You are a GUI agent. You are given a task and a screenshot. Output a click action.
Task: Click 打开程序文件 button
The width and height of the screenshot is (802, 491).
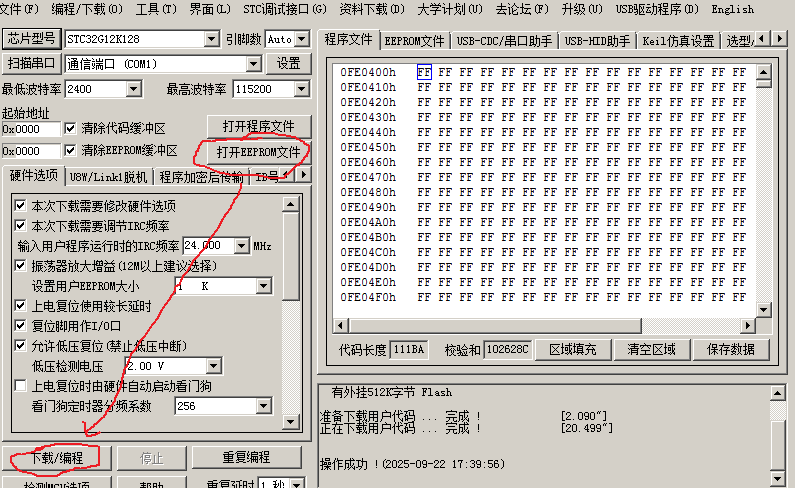pyautogui.click(x=258, y=126)
